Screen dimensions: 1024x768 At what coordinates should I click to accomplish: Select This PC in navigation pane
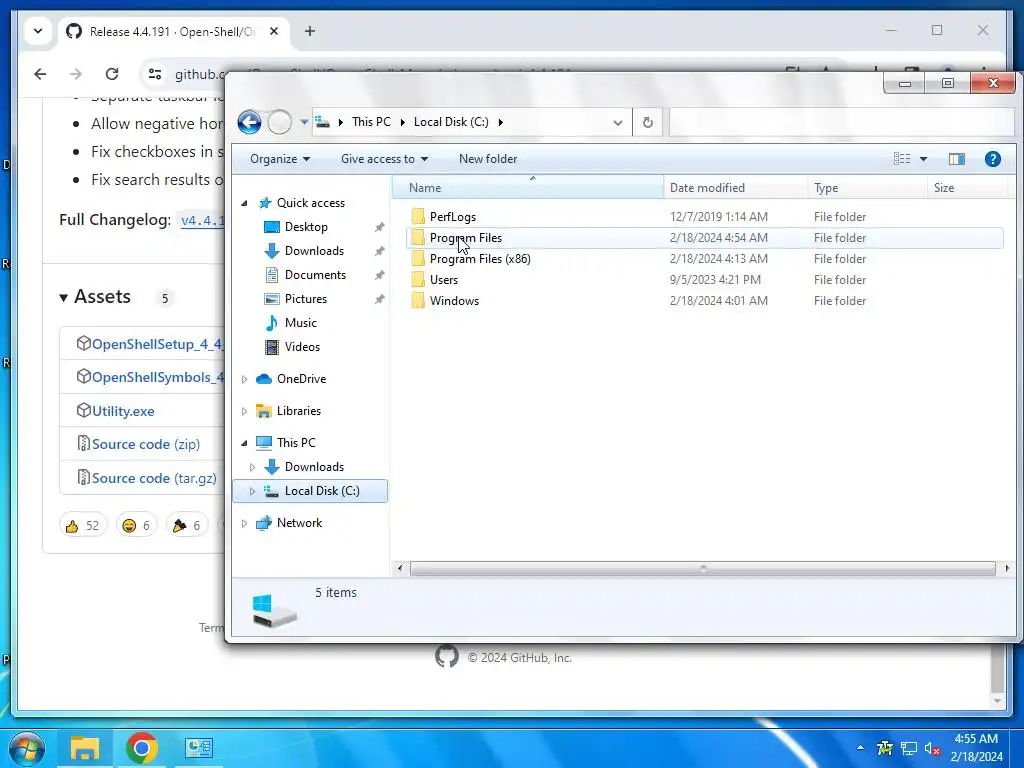[x=295, y=443]
